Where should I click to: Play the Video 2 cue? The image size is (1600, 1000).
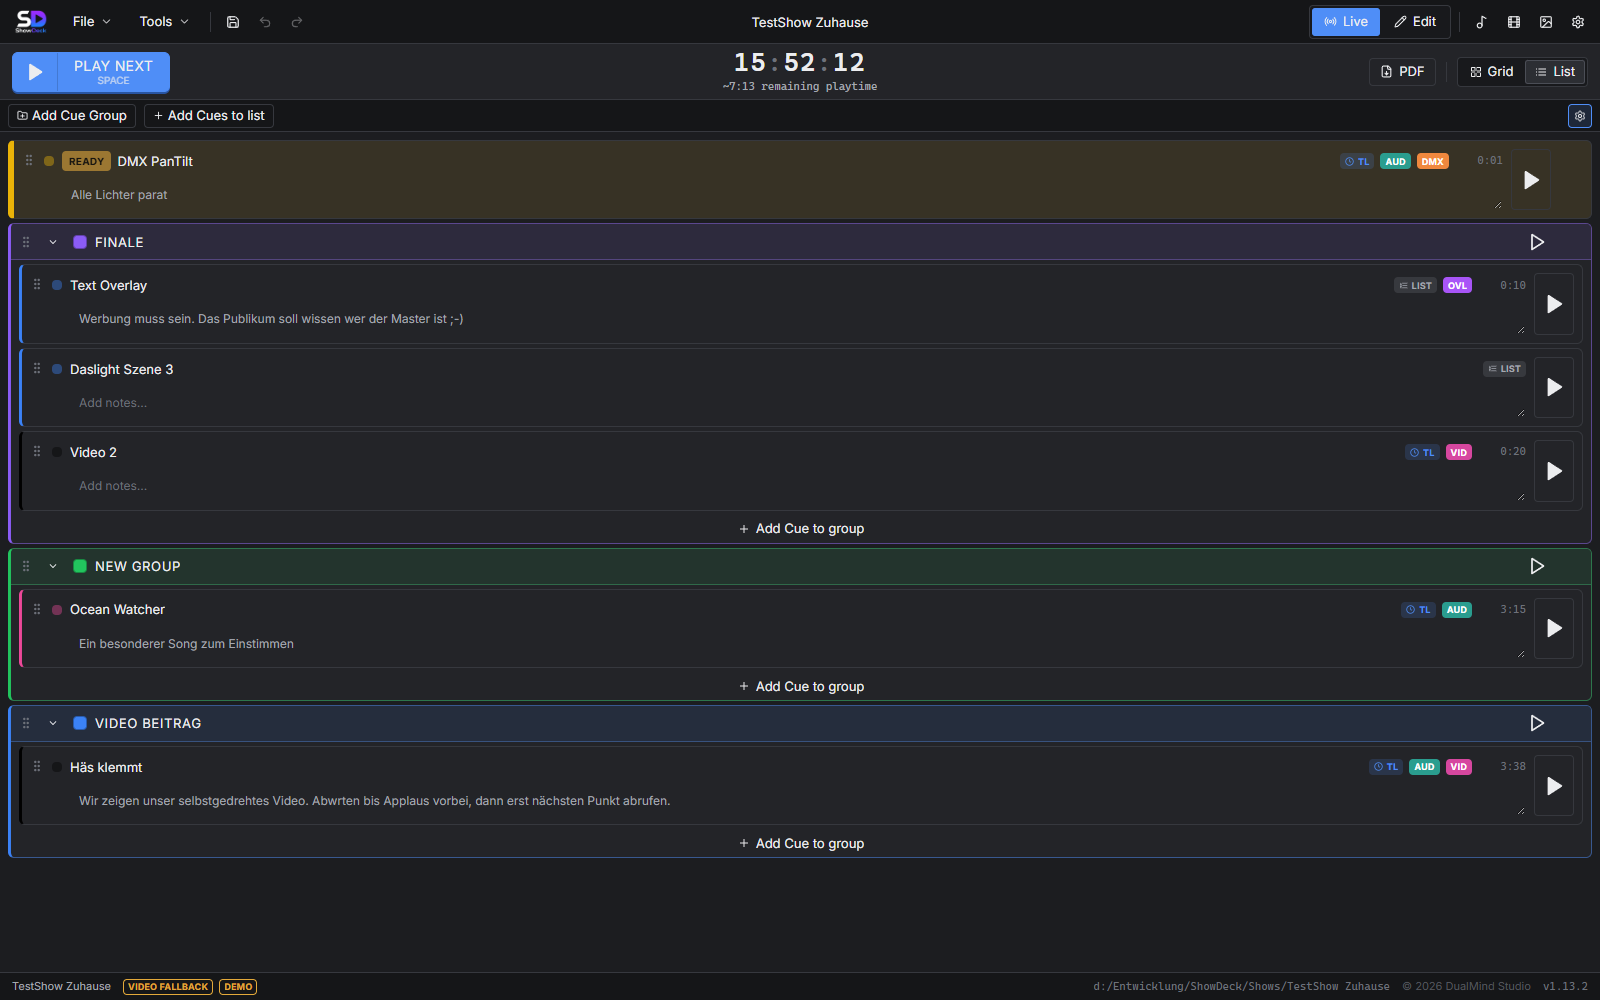[x=1554, y=471]
